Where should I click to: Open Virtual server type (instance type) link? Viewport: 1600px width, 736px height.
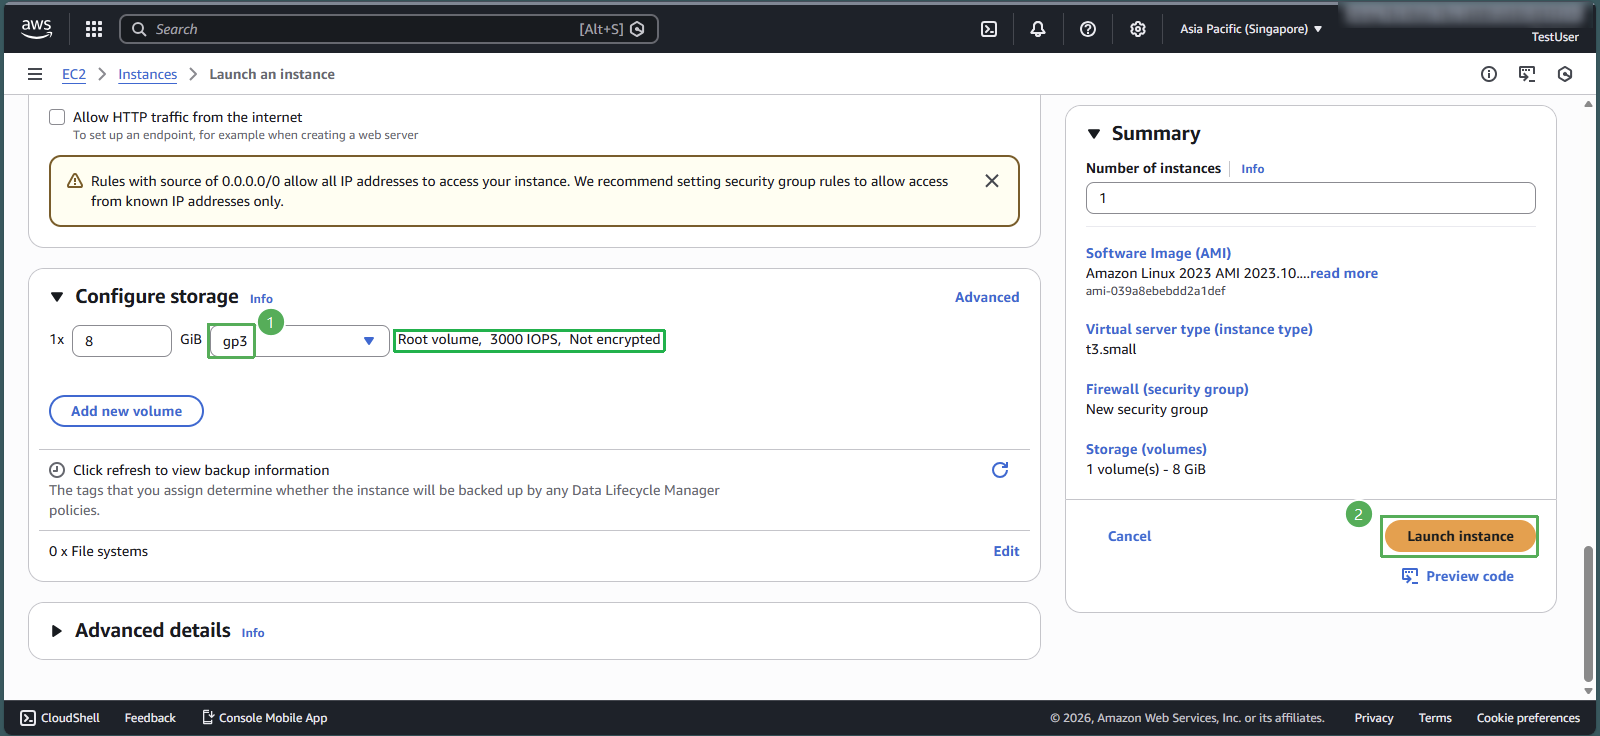1199,329
